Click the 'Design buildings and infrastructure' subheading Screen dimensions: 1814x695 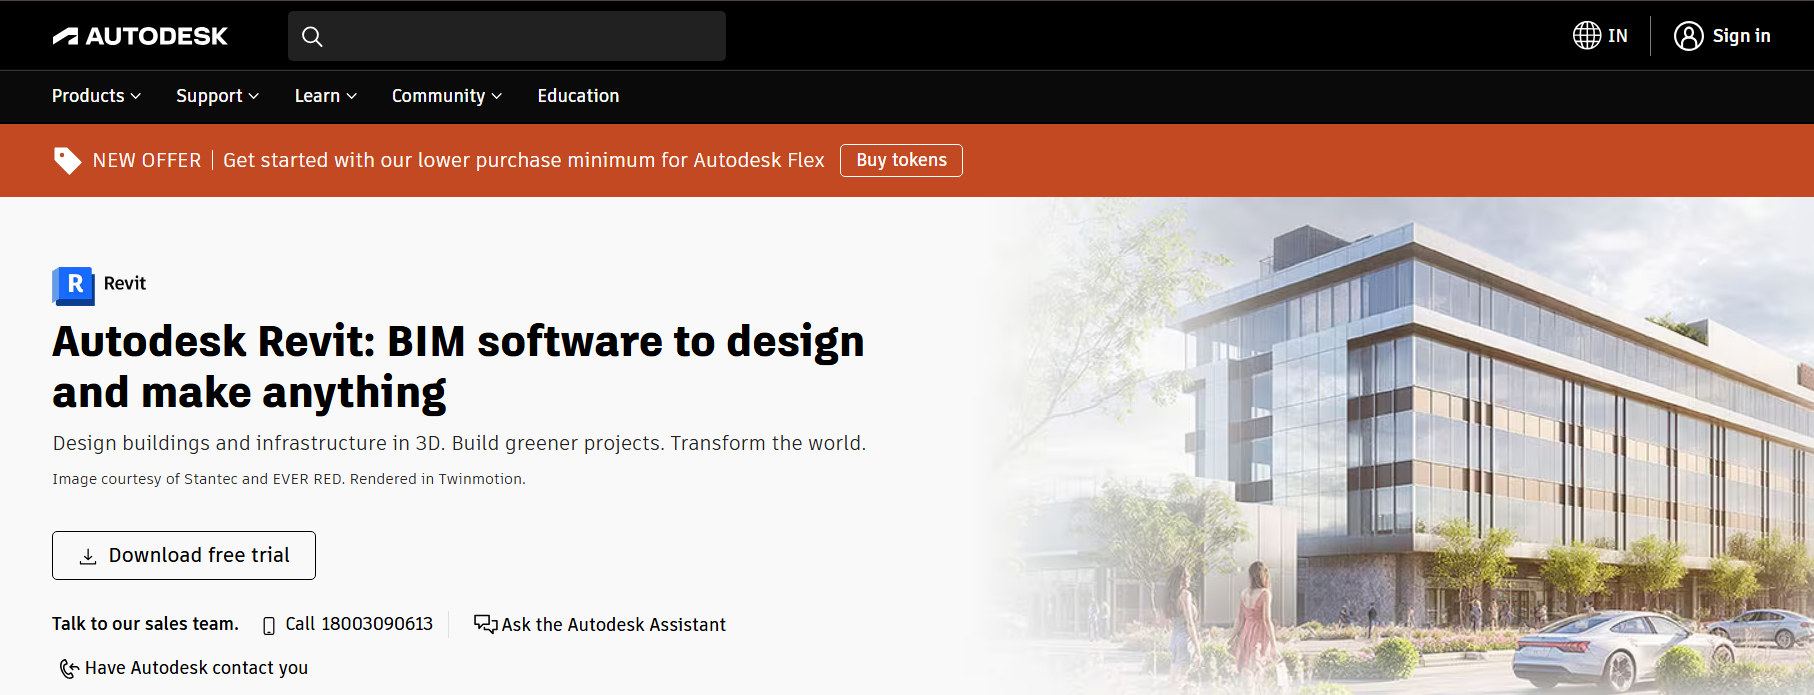coord(459,443)
